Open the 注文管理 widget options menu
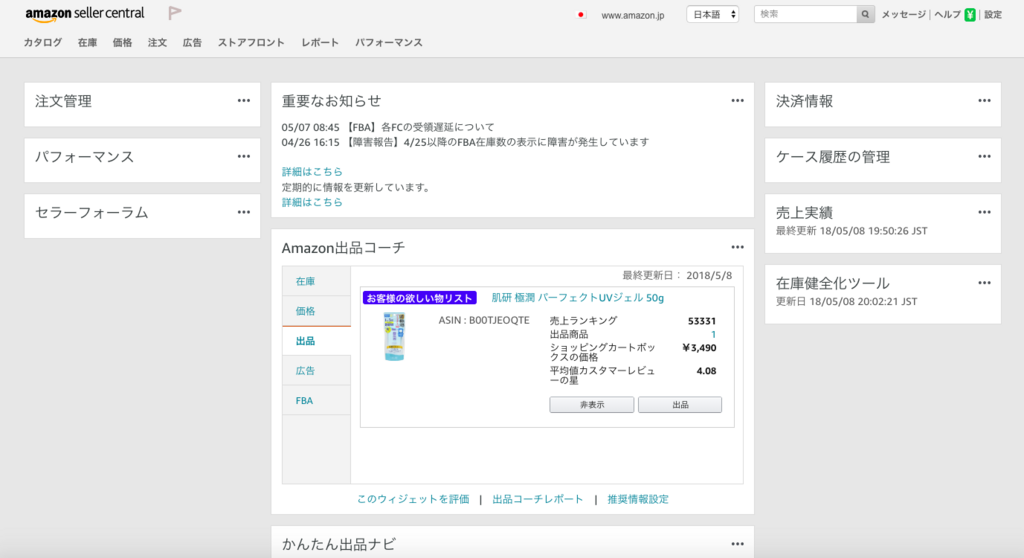Screen dimensions: 1024x558 click(244, 101)
